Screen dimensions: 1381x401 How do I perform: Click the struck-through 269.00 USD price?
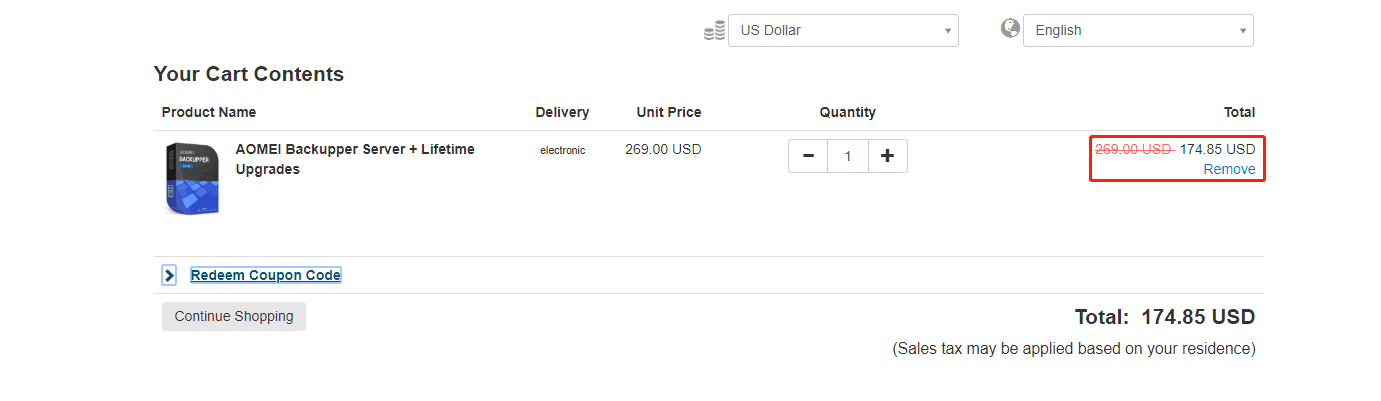1133,149
